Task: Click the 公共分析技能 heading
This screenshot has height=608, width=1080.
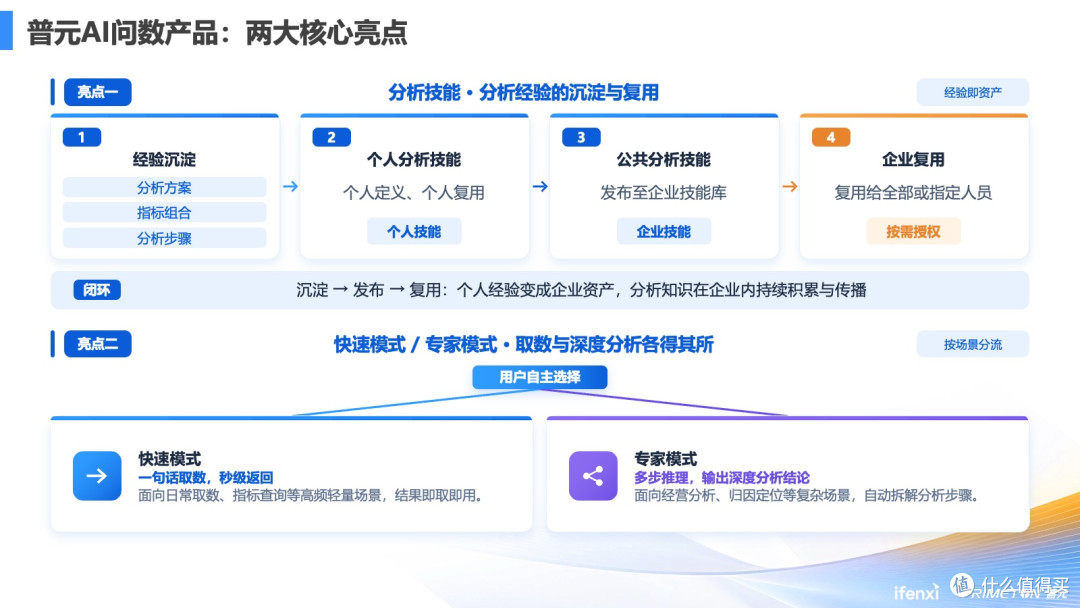Action: [663, 160]
